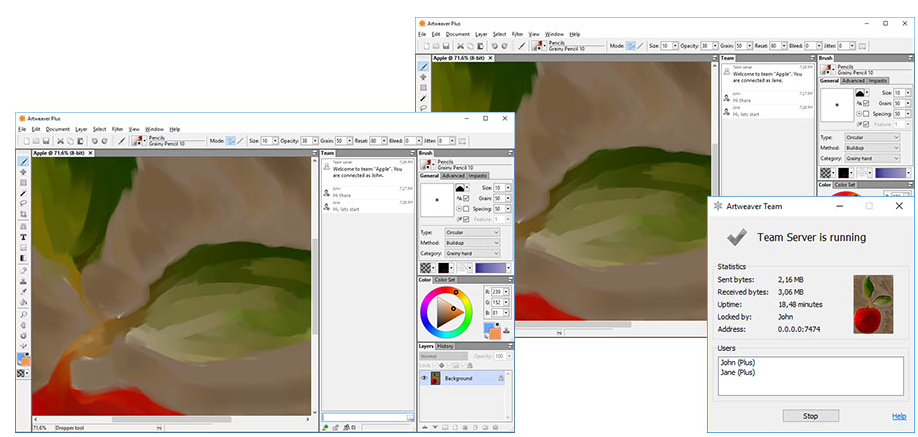Image resolution: width=918 pixels, height=437 pixels.
Task: Open Category dropdown showing Grainy hard, front window
Action: point(472,253)
